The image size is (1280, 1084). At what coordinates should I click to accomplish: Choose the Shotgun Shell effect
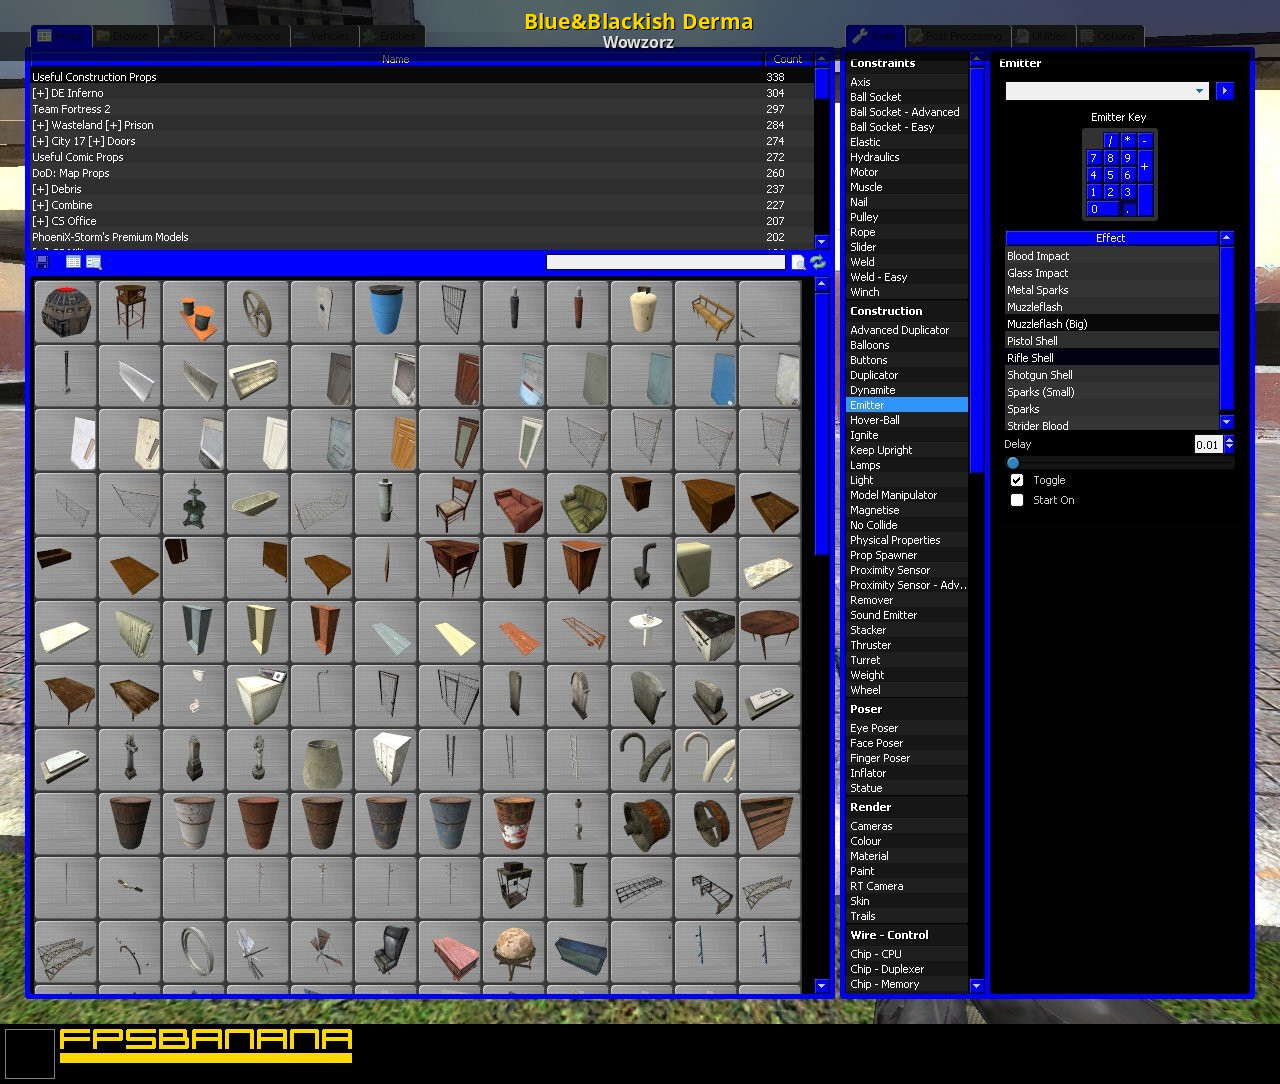click(x=1040, y=375)
